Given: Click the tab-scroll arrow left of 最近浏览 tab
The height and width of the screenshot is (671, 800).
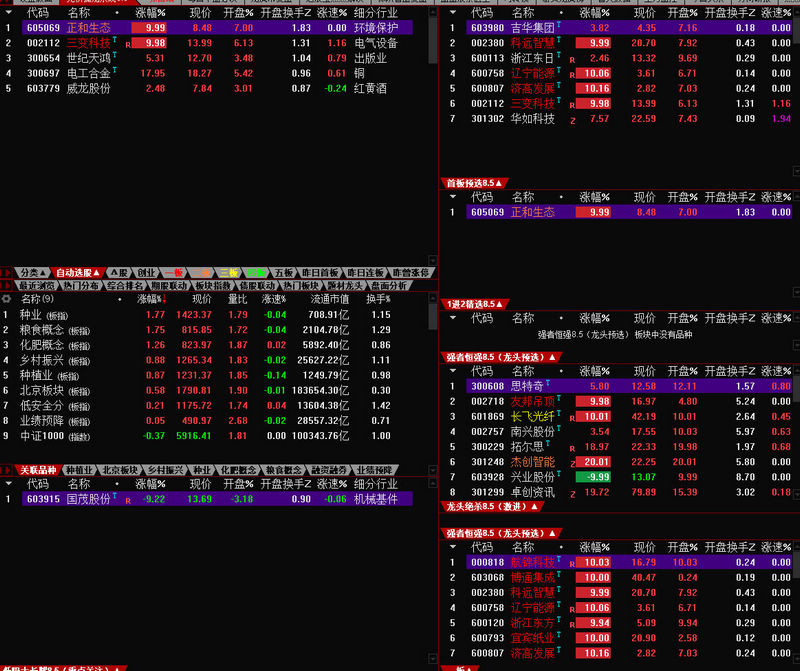Looking at the screenshot, I should tap(7, 285).
